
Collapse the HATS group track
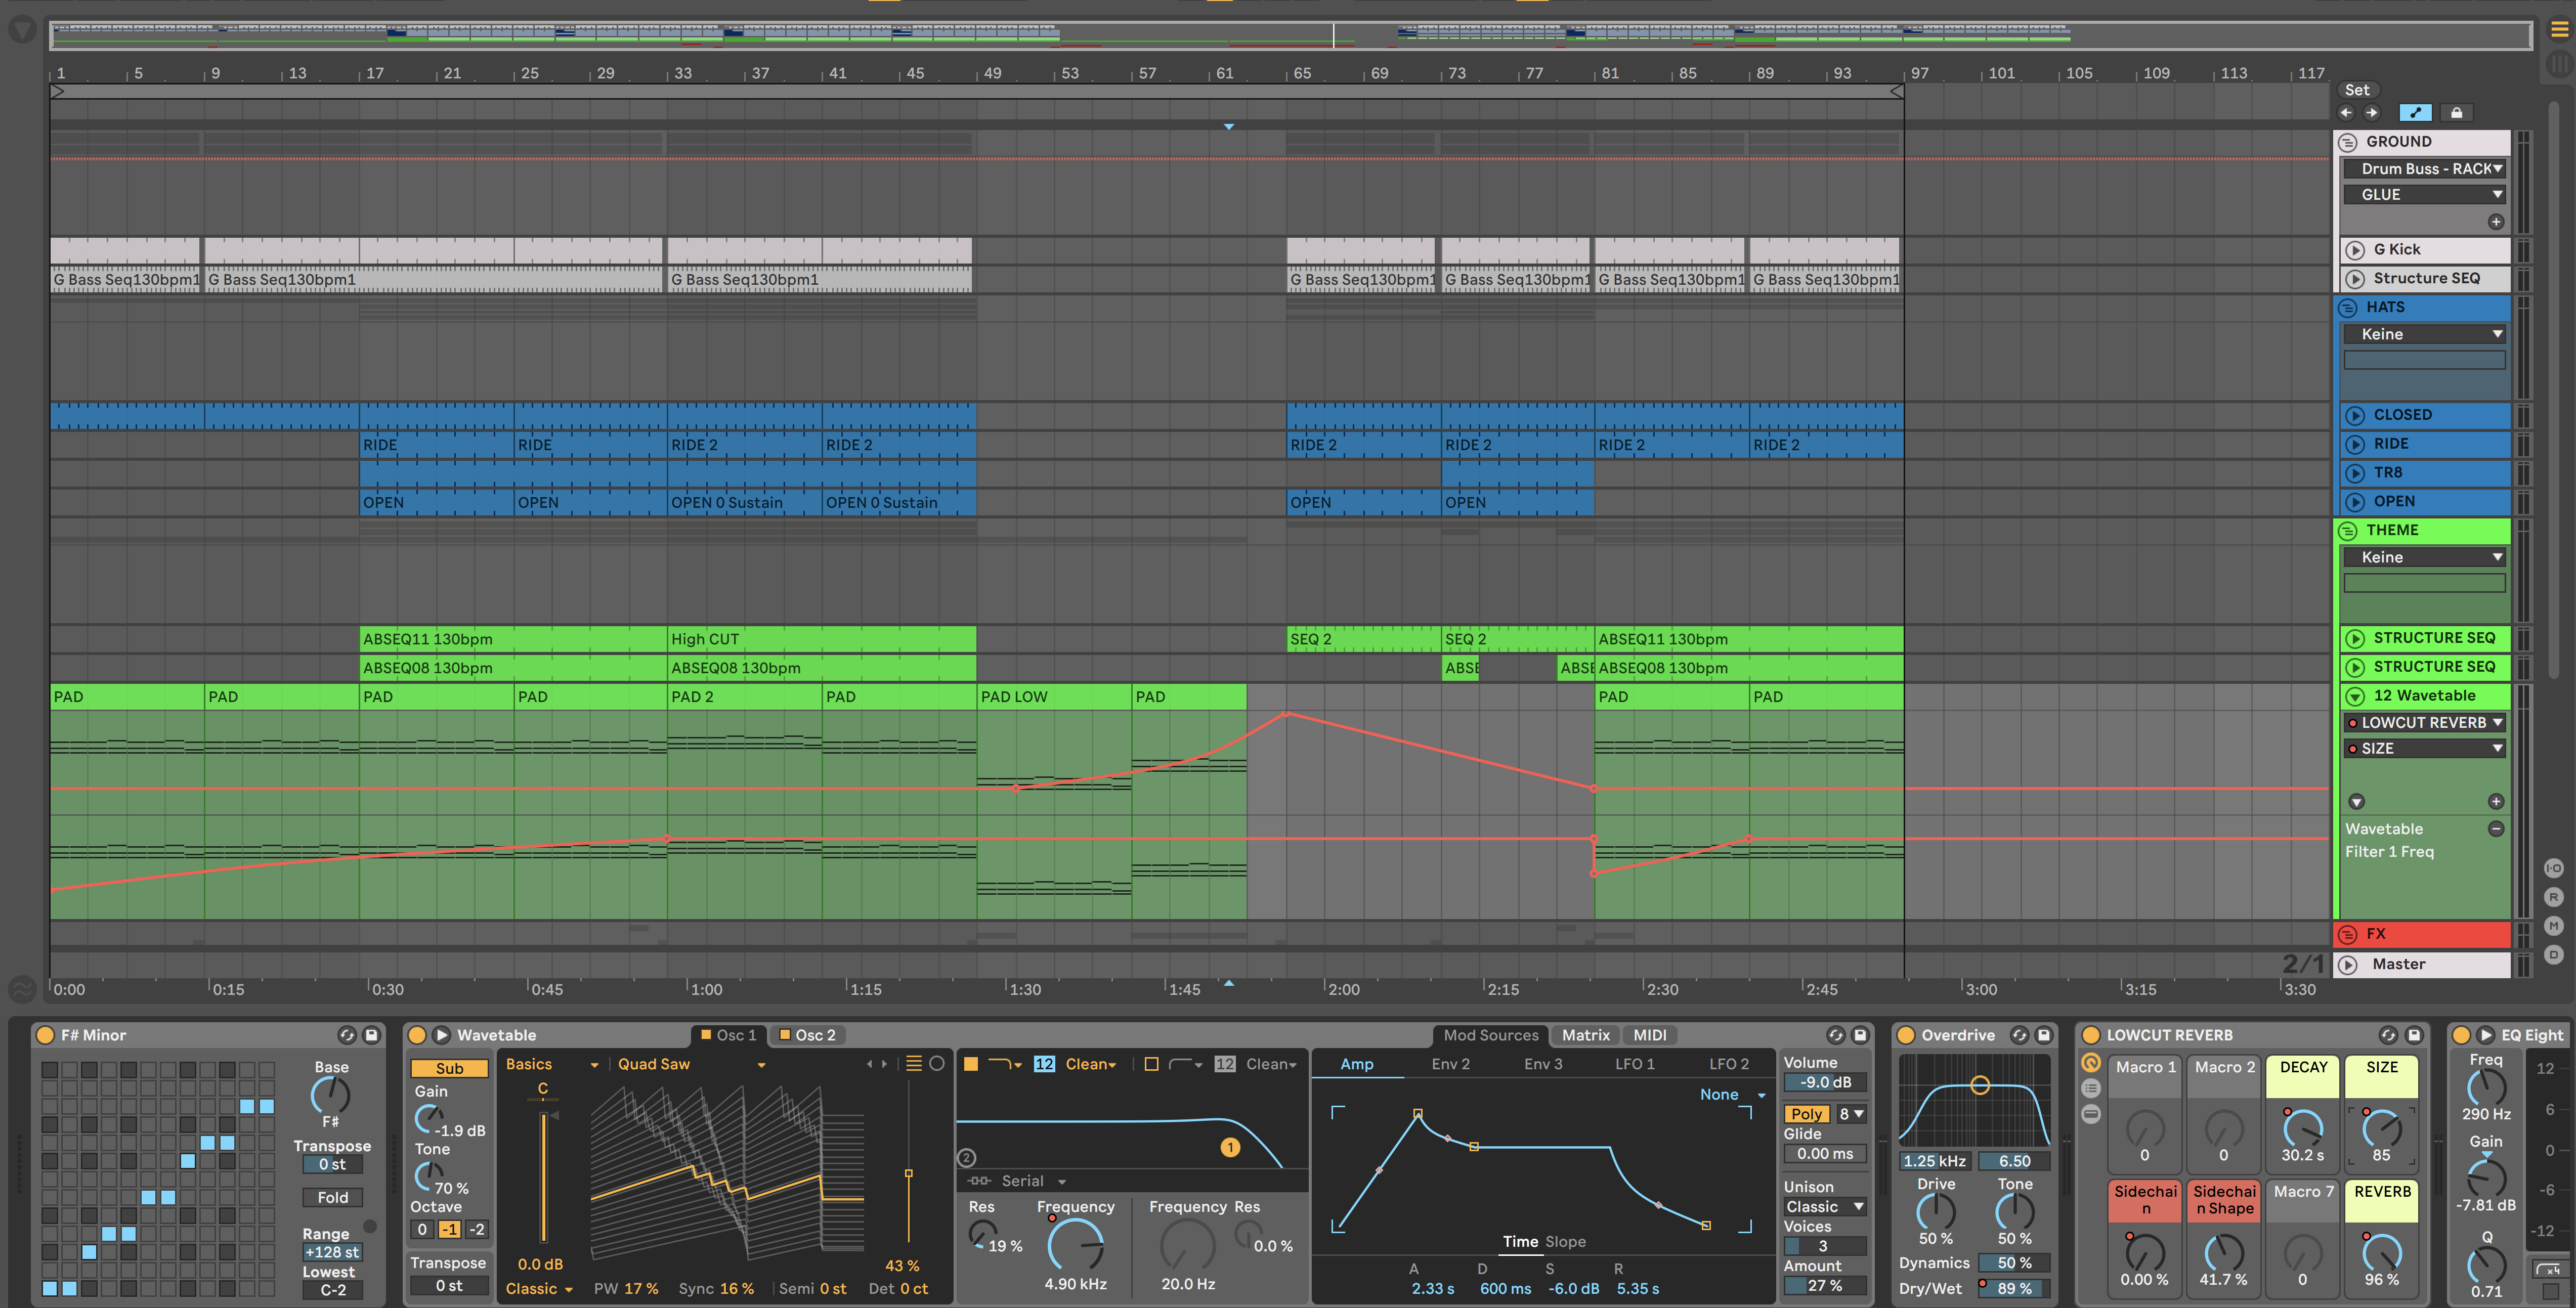(2348, 307)
